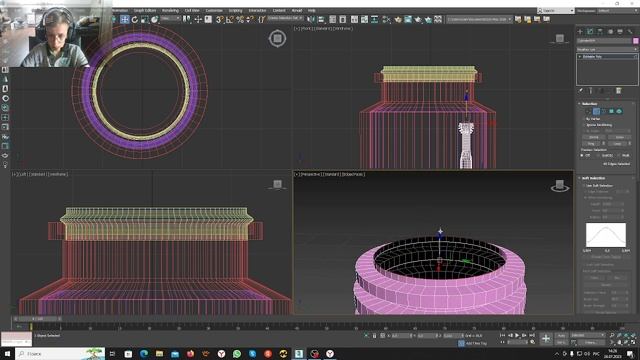Select Edge sub-object level icon

click(596, 111)
